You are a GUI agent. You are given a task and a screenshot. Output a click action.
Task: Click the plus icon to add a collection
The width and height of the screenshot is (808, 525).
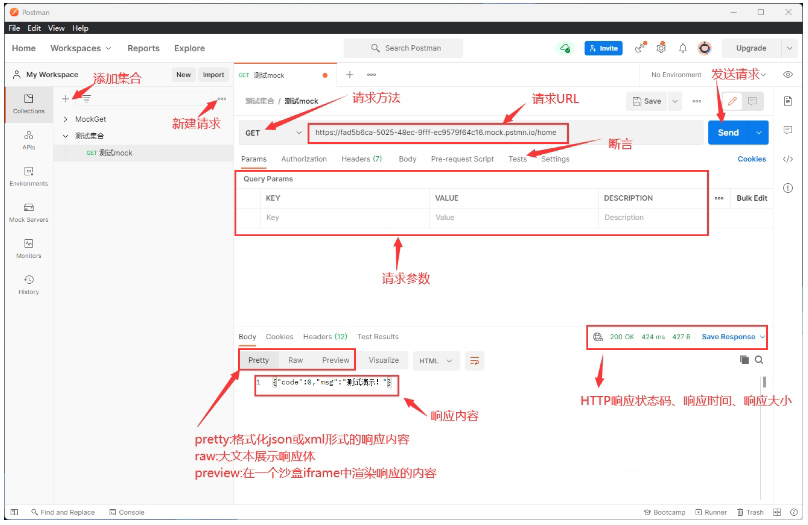click(x=66, y=98)
